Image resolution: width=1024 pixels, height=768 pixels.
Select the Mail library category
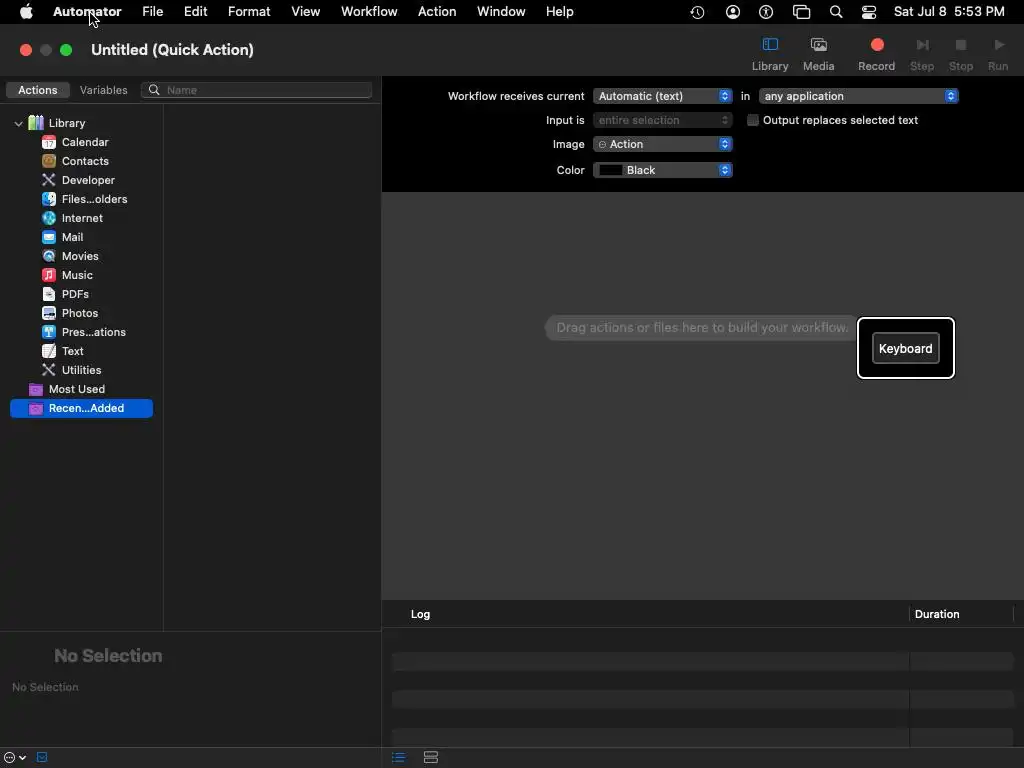(x=62, y=236)
